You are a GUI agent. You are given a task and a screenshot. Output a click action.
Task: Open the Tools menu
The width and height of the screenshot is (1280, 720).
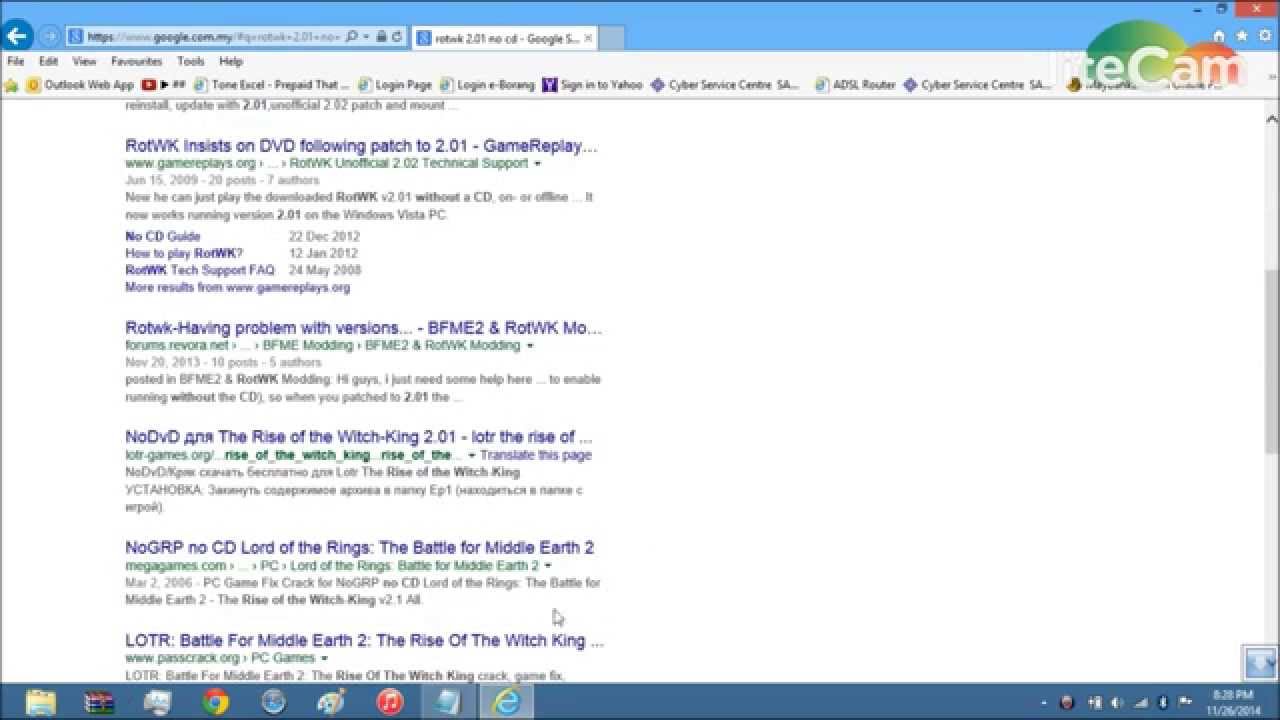tap(190, 61)
